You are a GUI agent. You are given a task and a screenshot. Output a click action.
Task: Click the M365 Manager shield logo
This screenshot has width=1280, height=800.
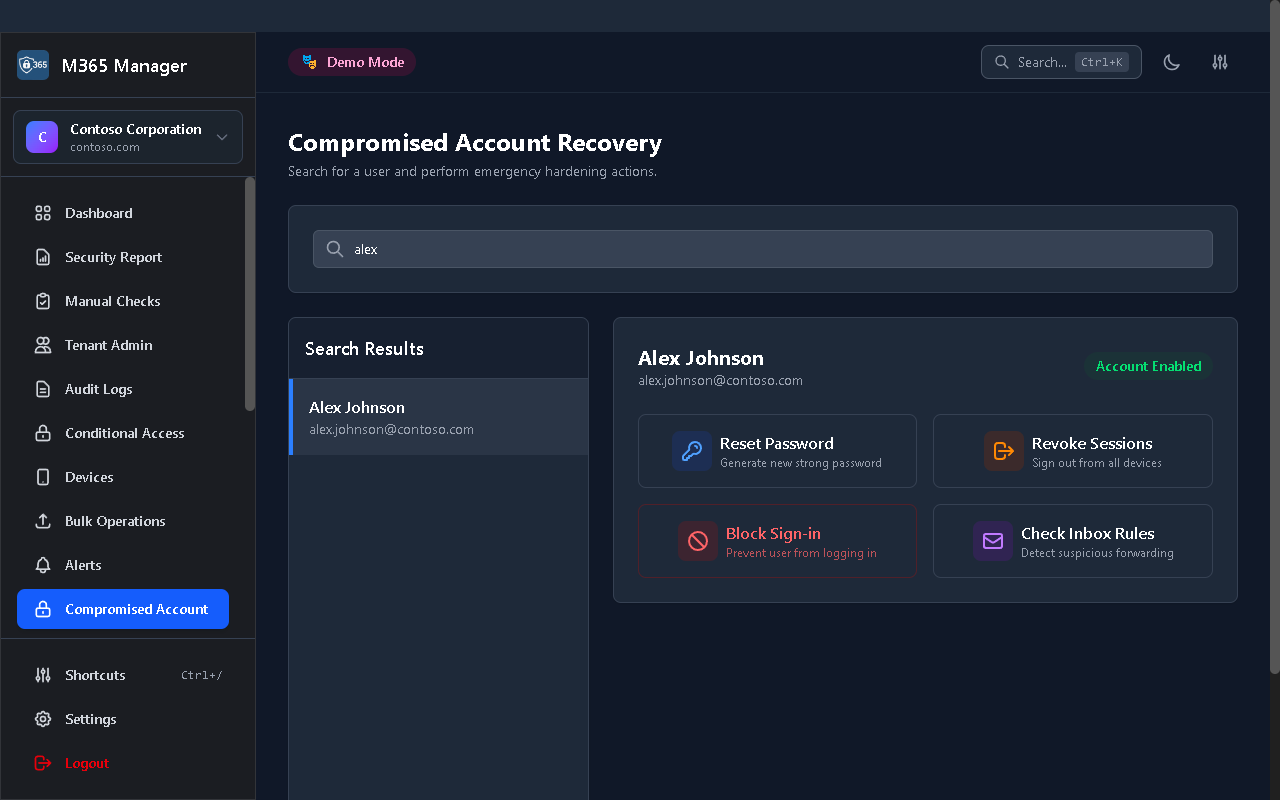pyautogui.click(x=32, y=64)
